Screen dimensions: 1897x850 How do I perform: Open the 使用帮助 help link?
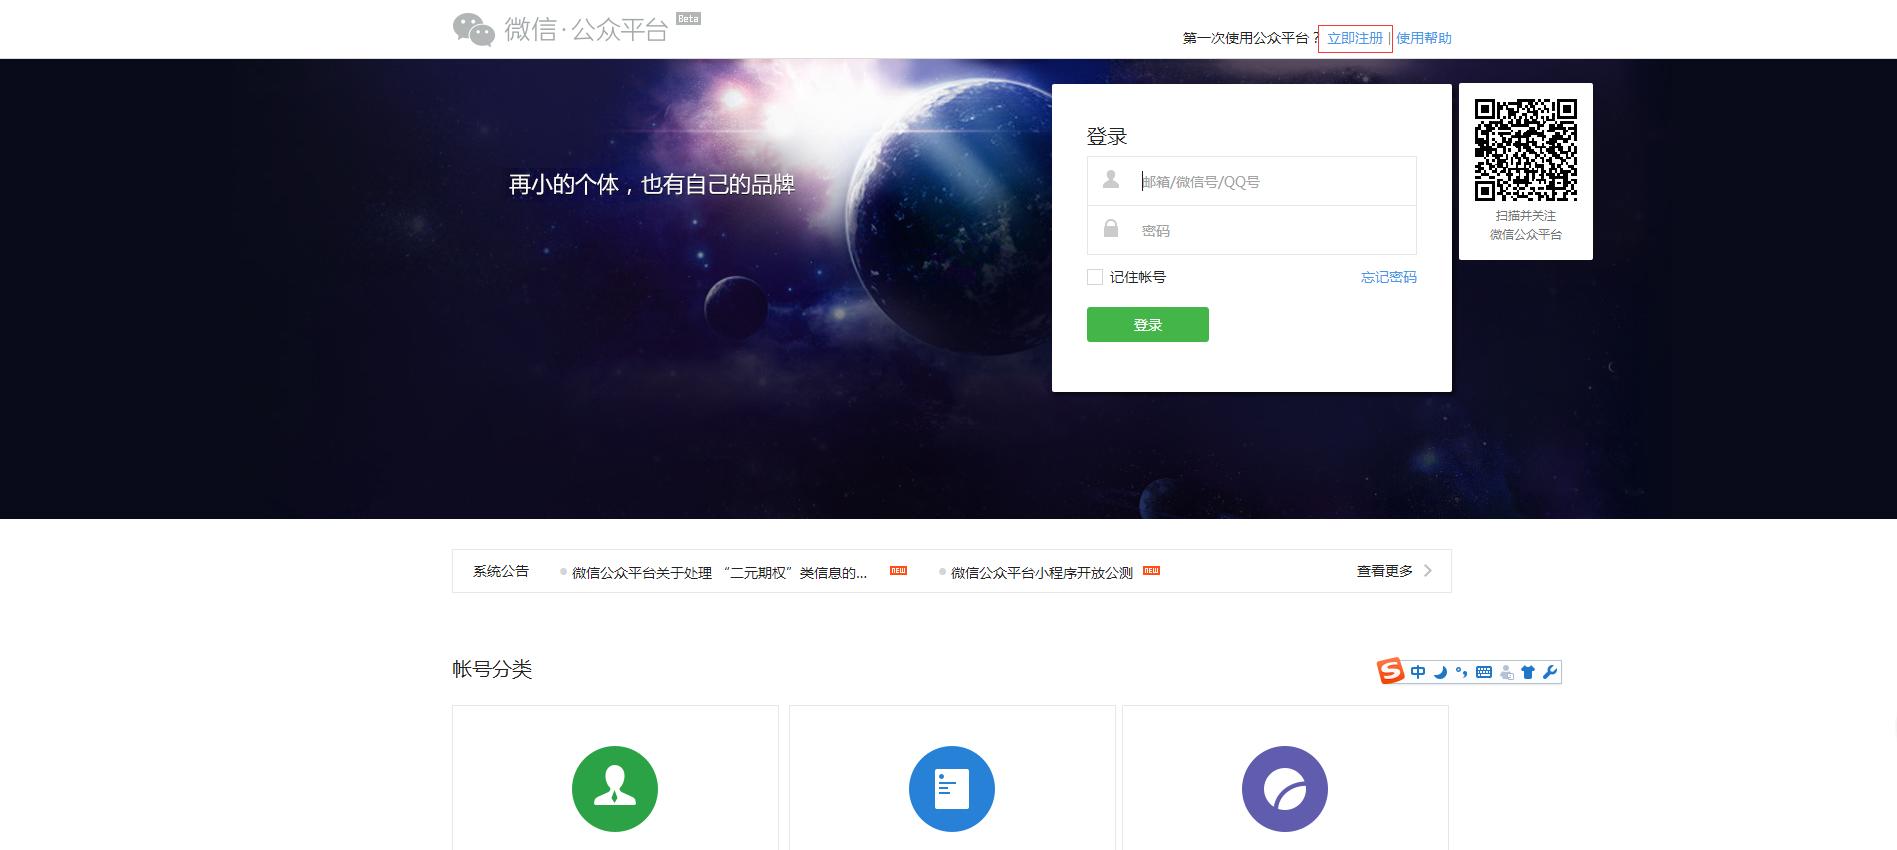(x=1424, y=38)
